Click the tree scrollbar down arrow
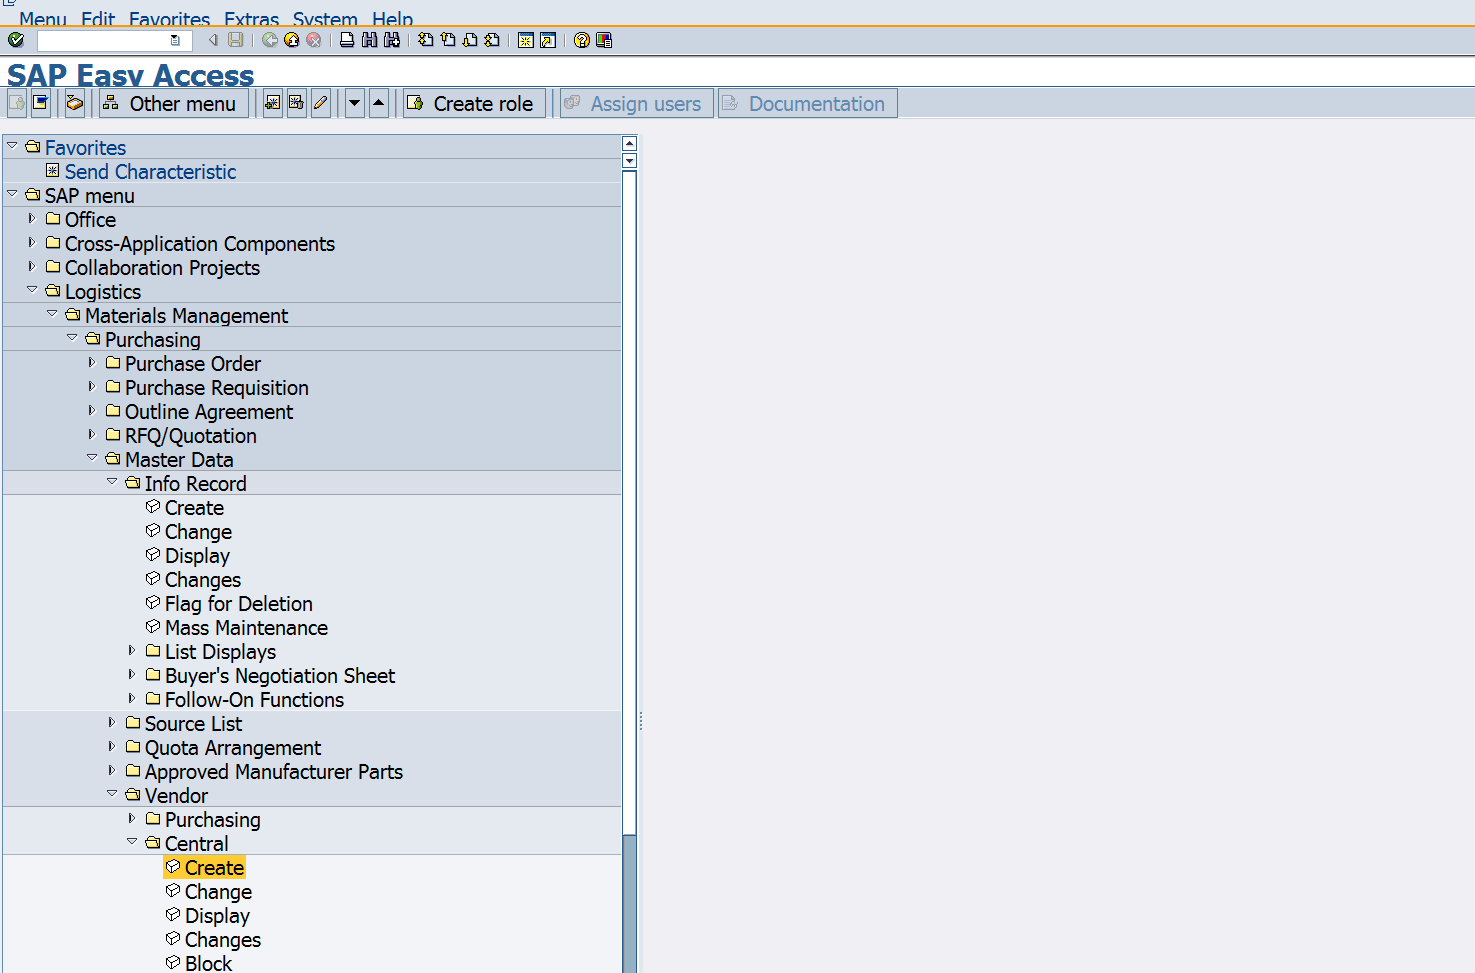The width and height of the screenshot is (1475, 973). pos(629,160)
